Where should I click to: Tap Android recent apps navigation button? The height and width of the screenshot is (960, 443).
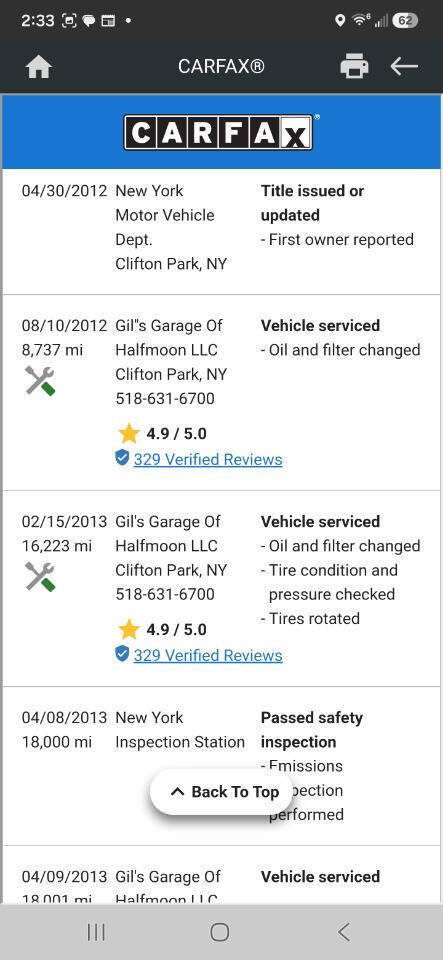pos(96,932)
